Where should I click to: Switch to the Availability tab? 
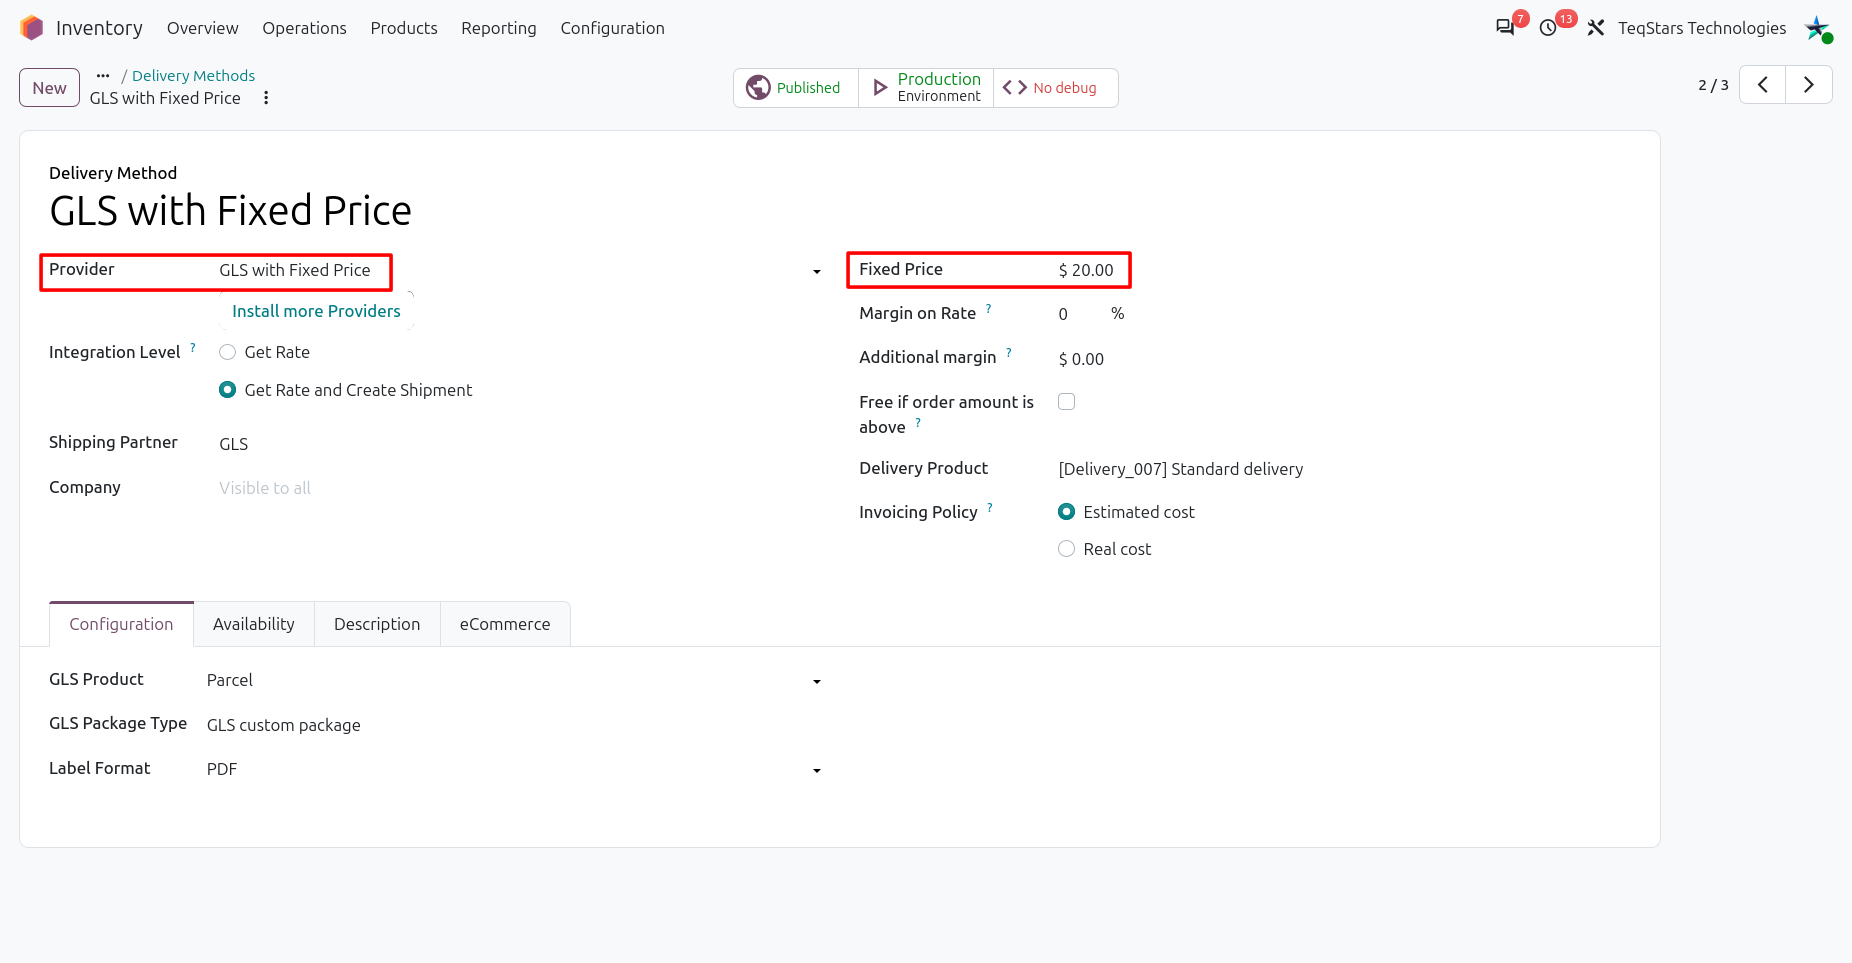click(254, 624)
